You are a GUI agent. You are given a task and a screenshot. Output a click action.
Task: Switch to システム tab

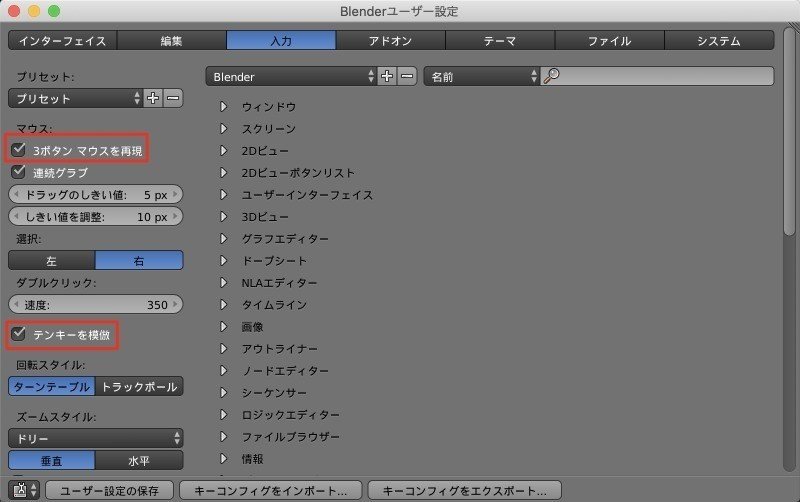(719, 40)
